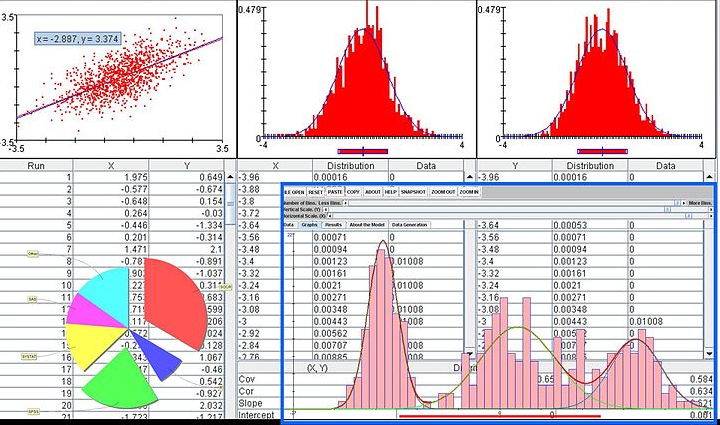Click scroll-up arrow of X Distribution table
720x425 pixels.
(469, 177)
